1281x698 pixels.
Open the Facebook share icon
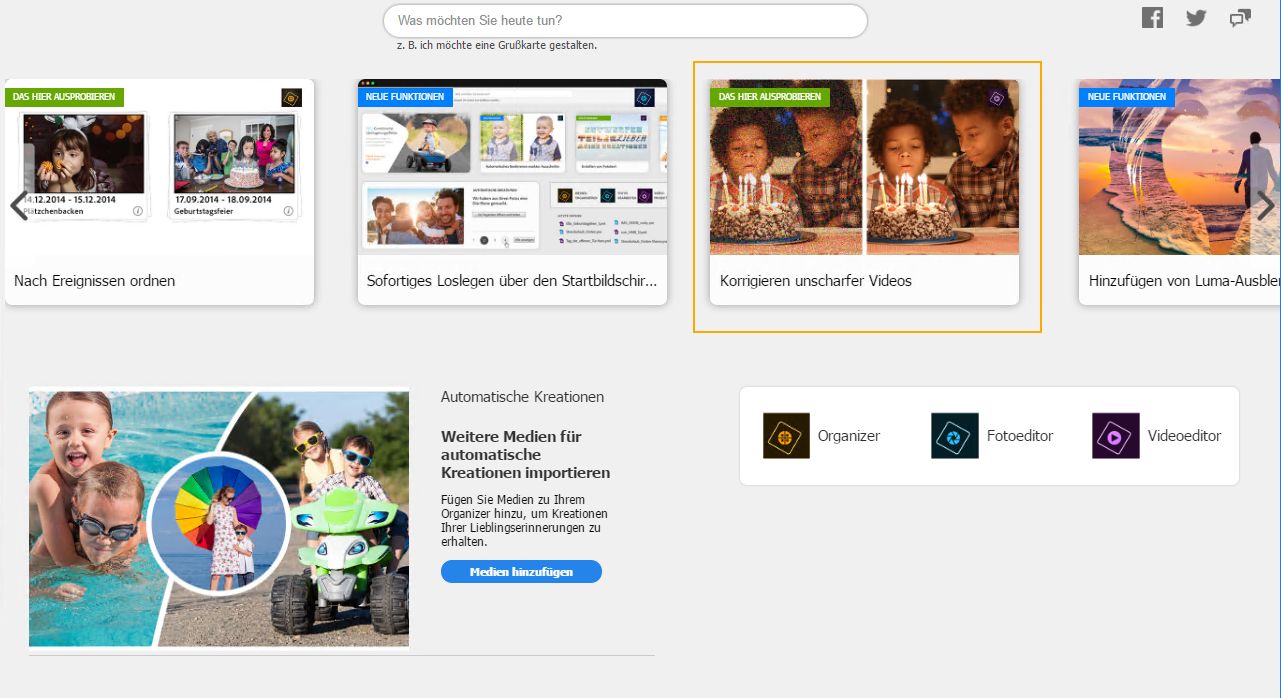1152,17
